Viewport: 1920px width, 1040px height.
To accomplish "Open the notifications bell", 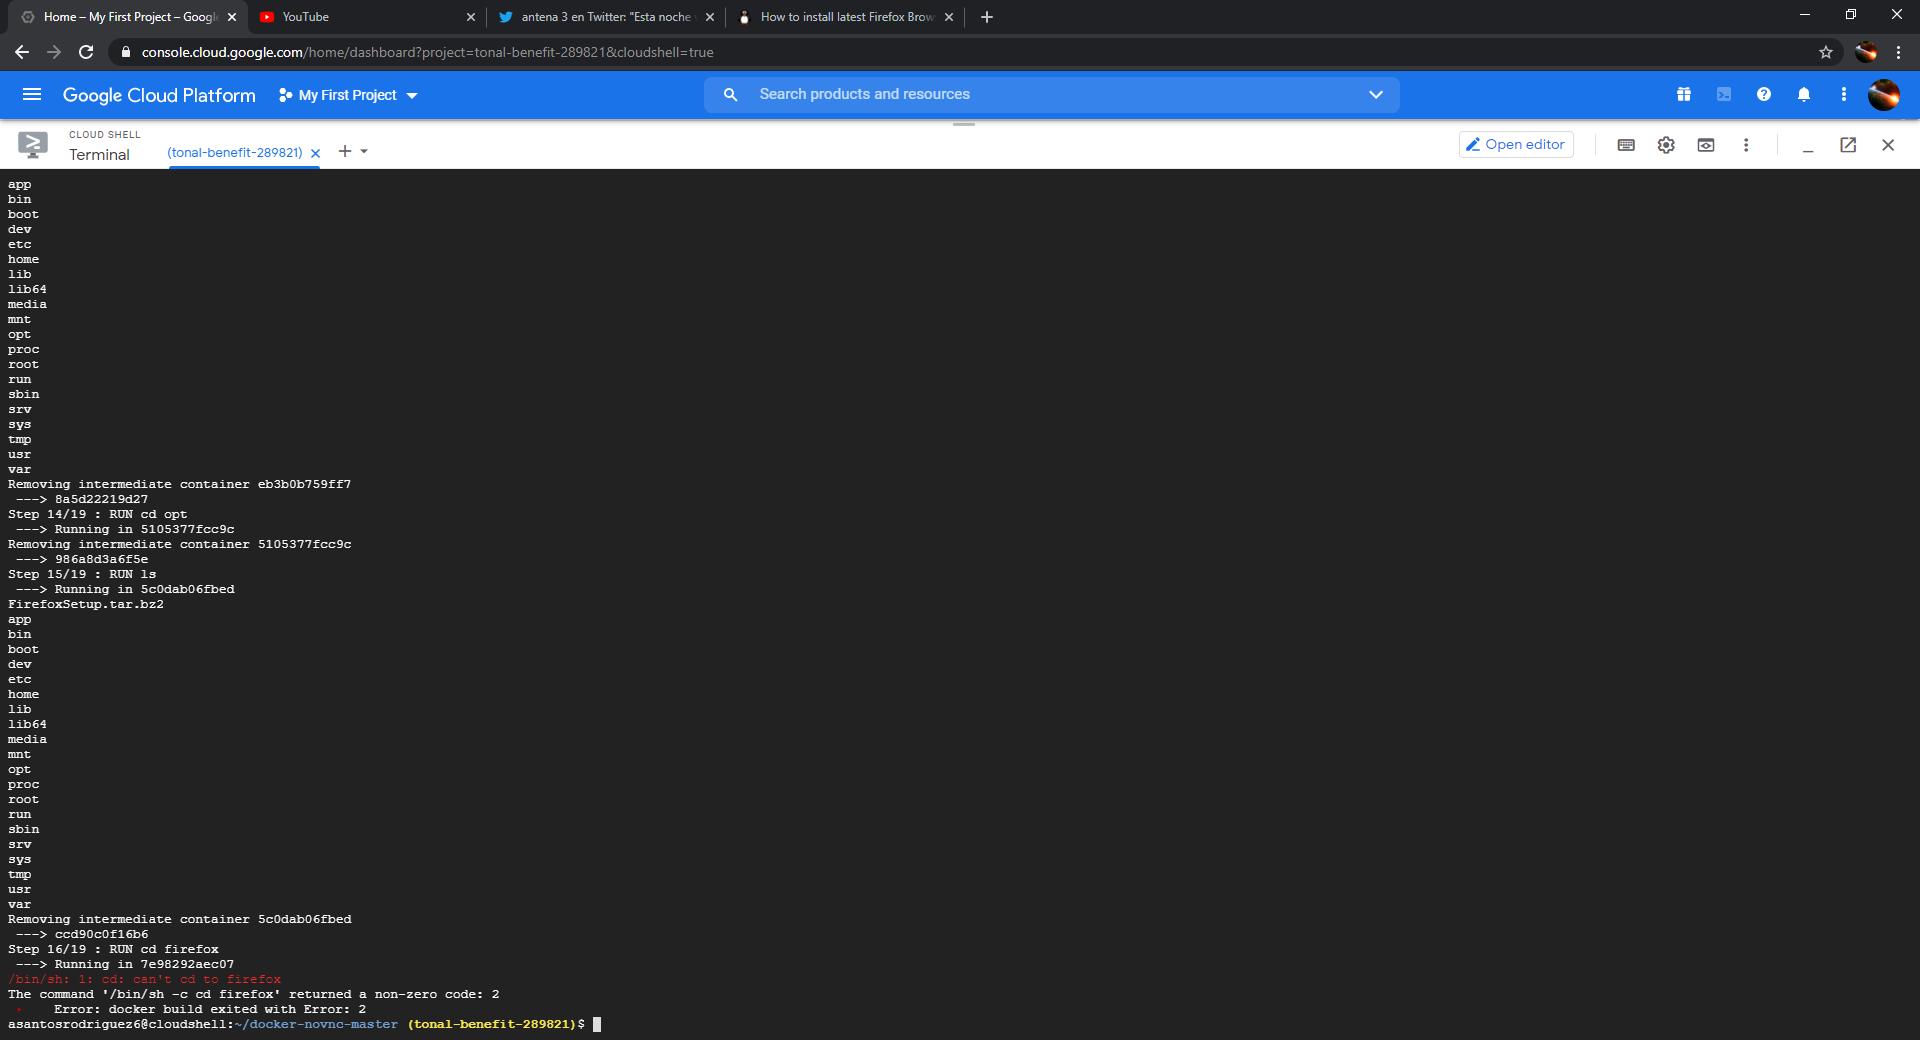I will click(1804, 94).
